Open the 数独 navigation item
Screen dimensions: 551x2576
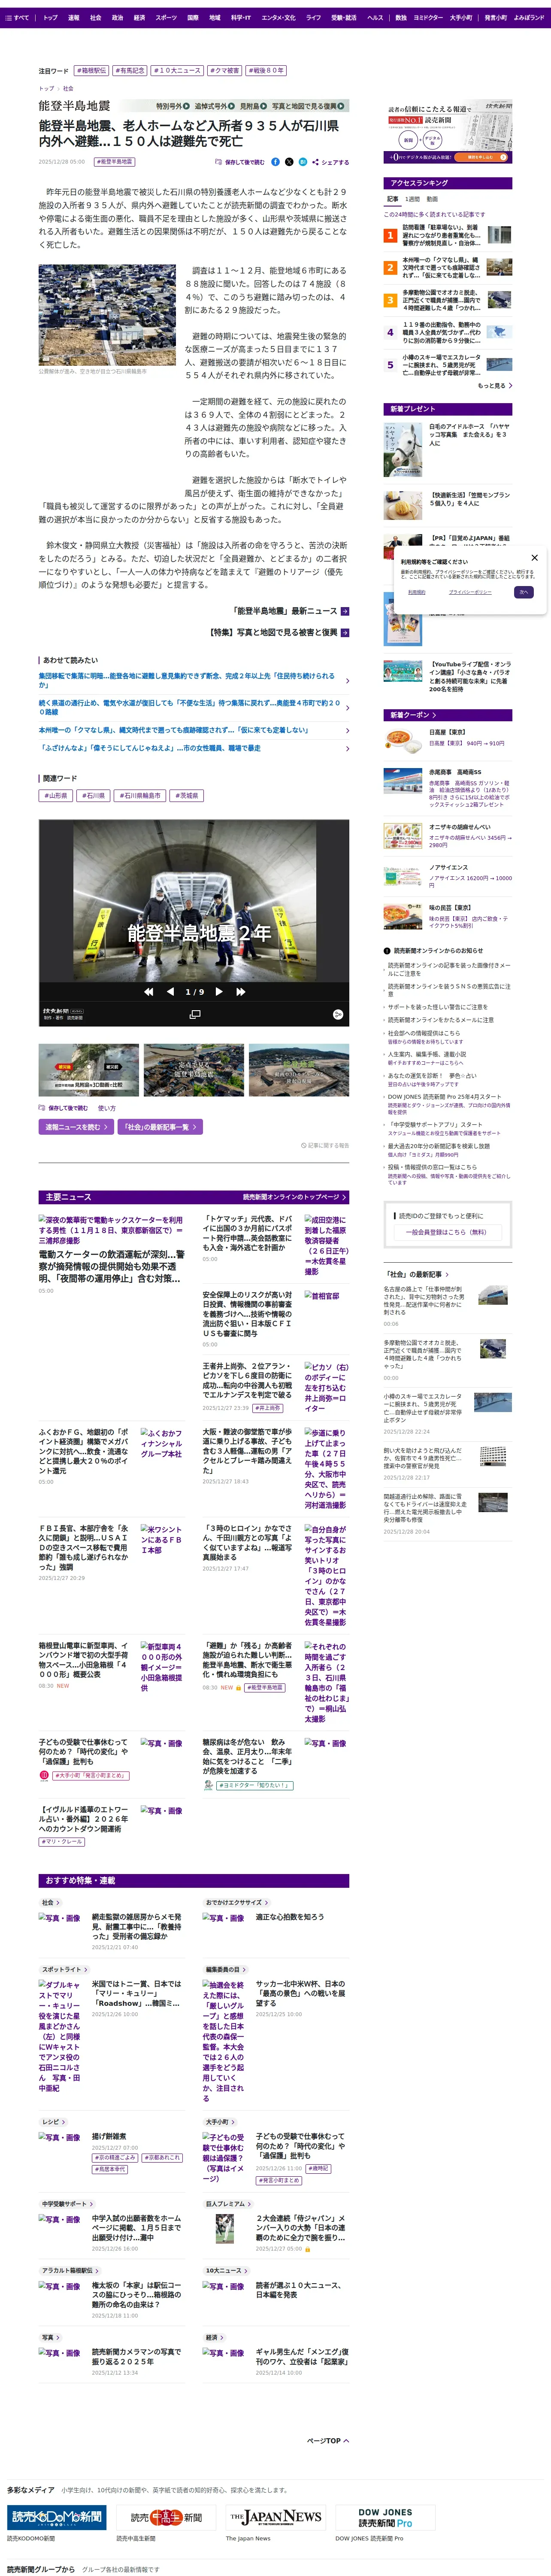point(400,18)
